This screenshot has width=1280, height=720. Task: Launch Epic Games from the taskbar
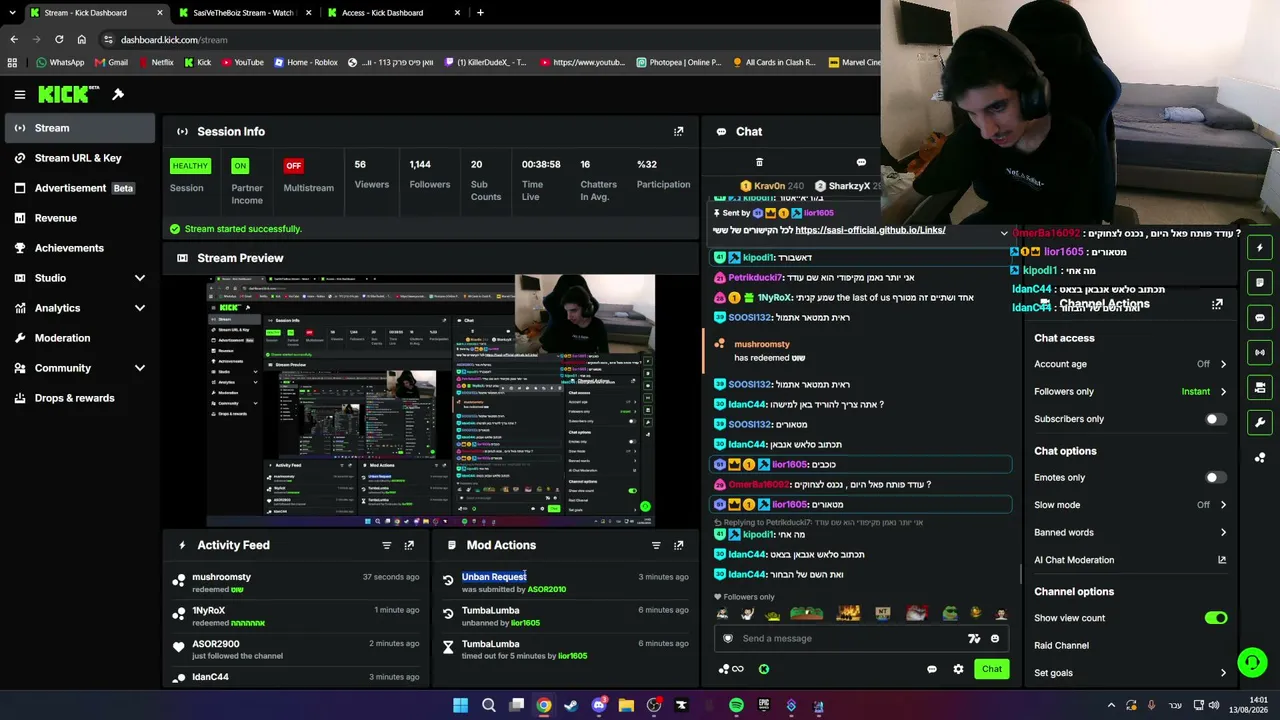click(764, 706)
